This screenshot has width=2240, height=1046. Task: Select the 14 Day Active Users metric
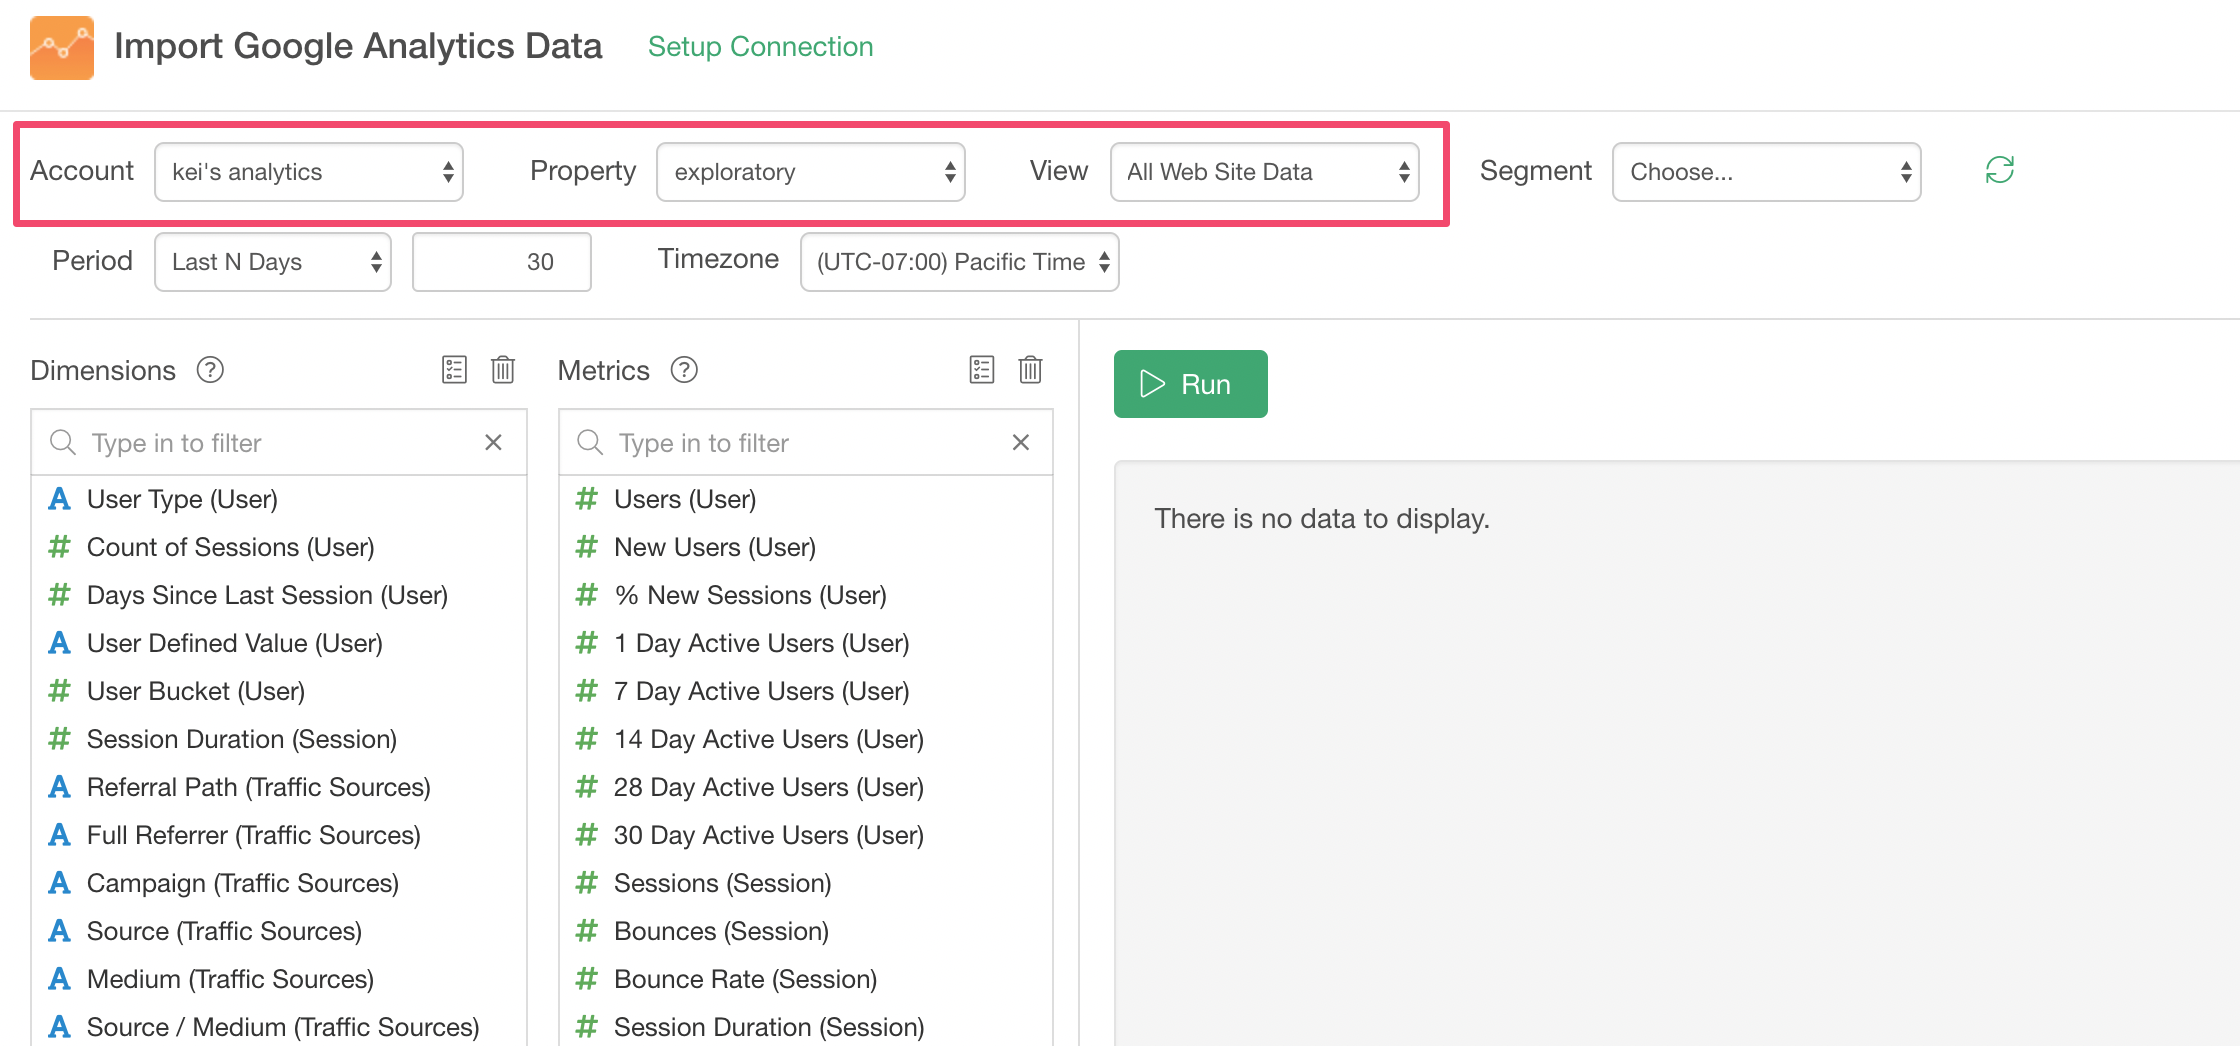pos(806,739)
